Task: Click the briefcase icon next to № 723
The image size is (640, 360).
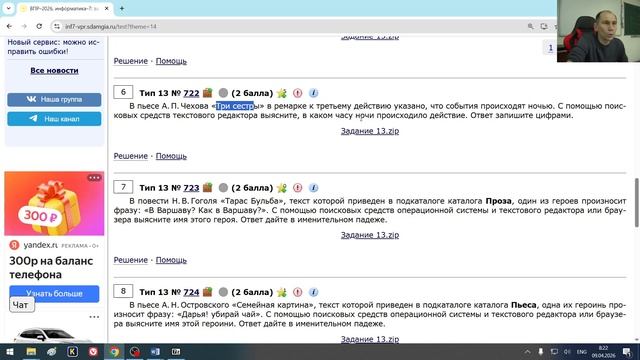Action: point(208,188)
